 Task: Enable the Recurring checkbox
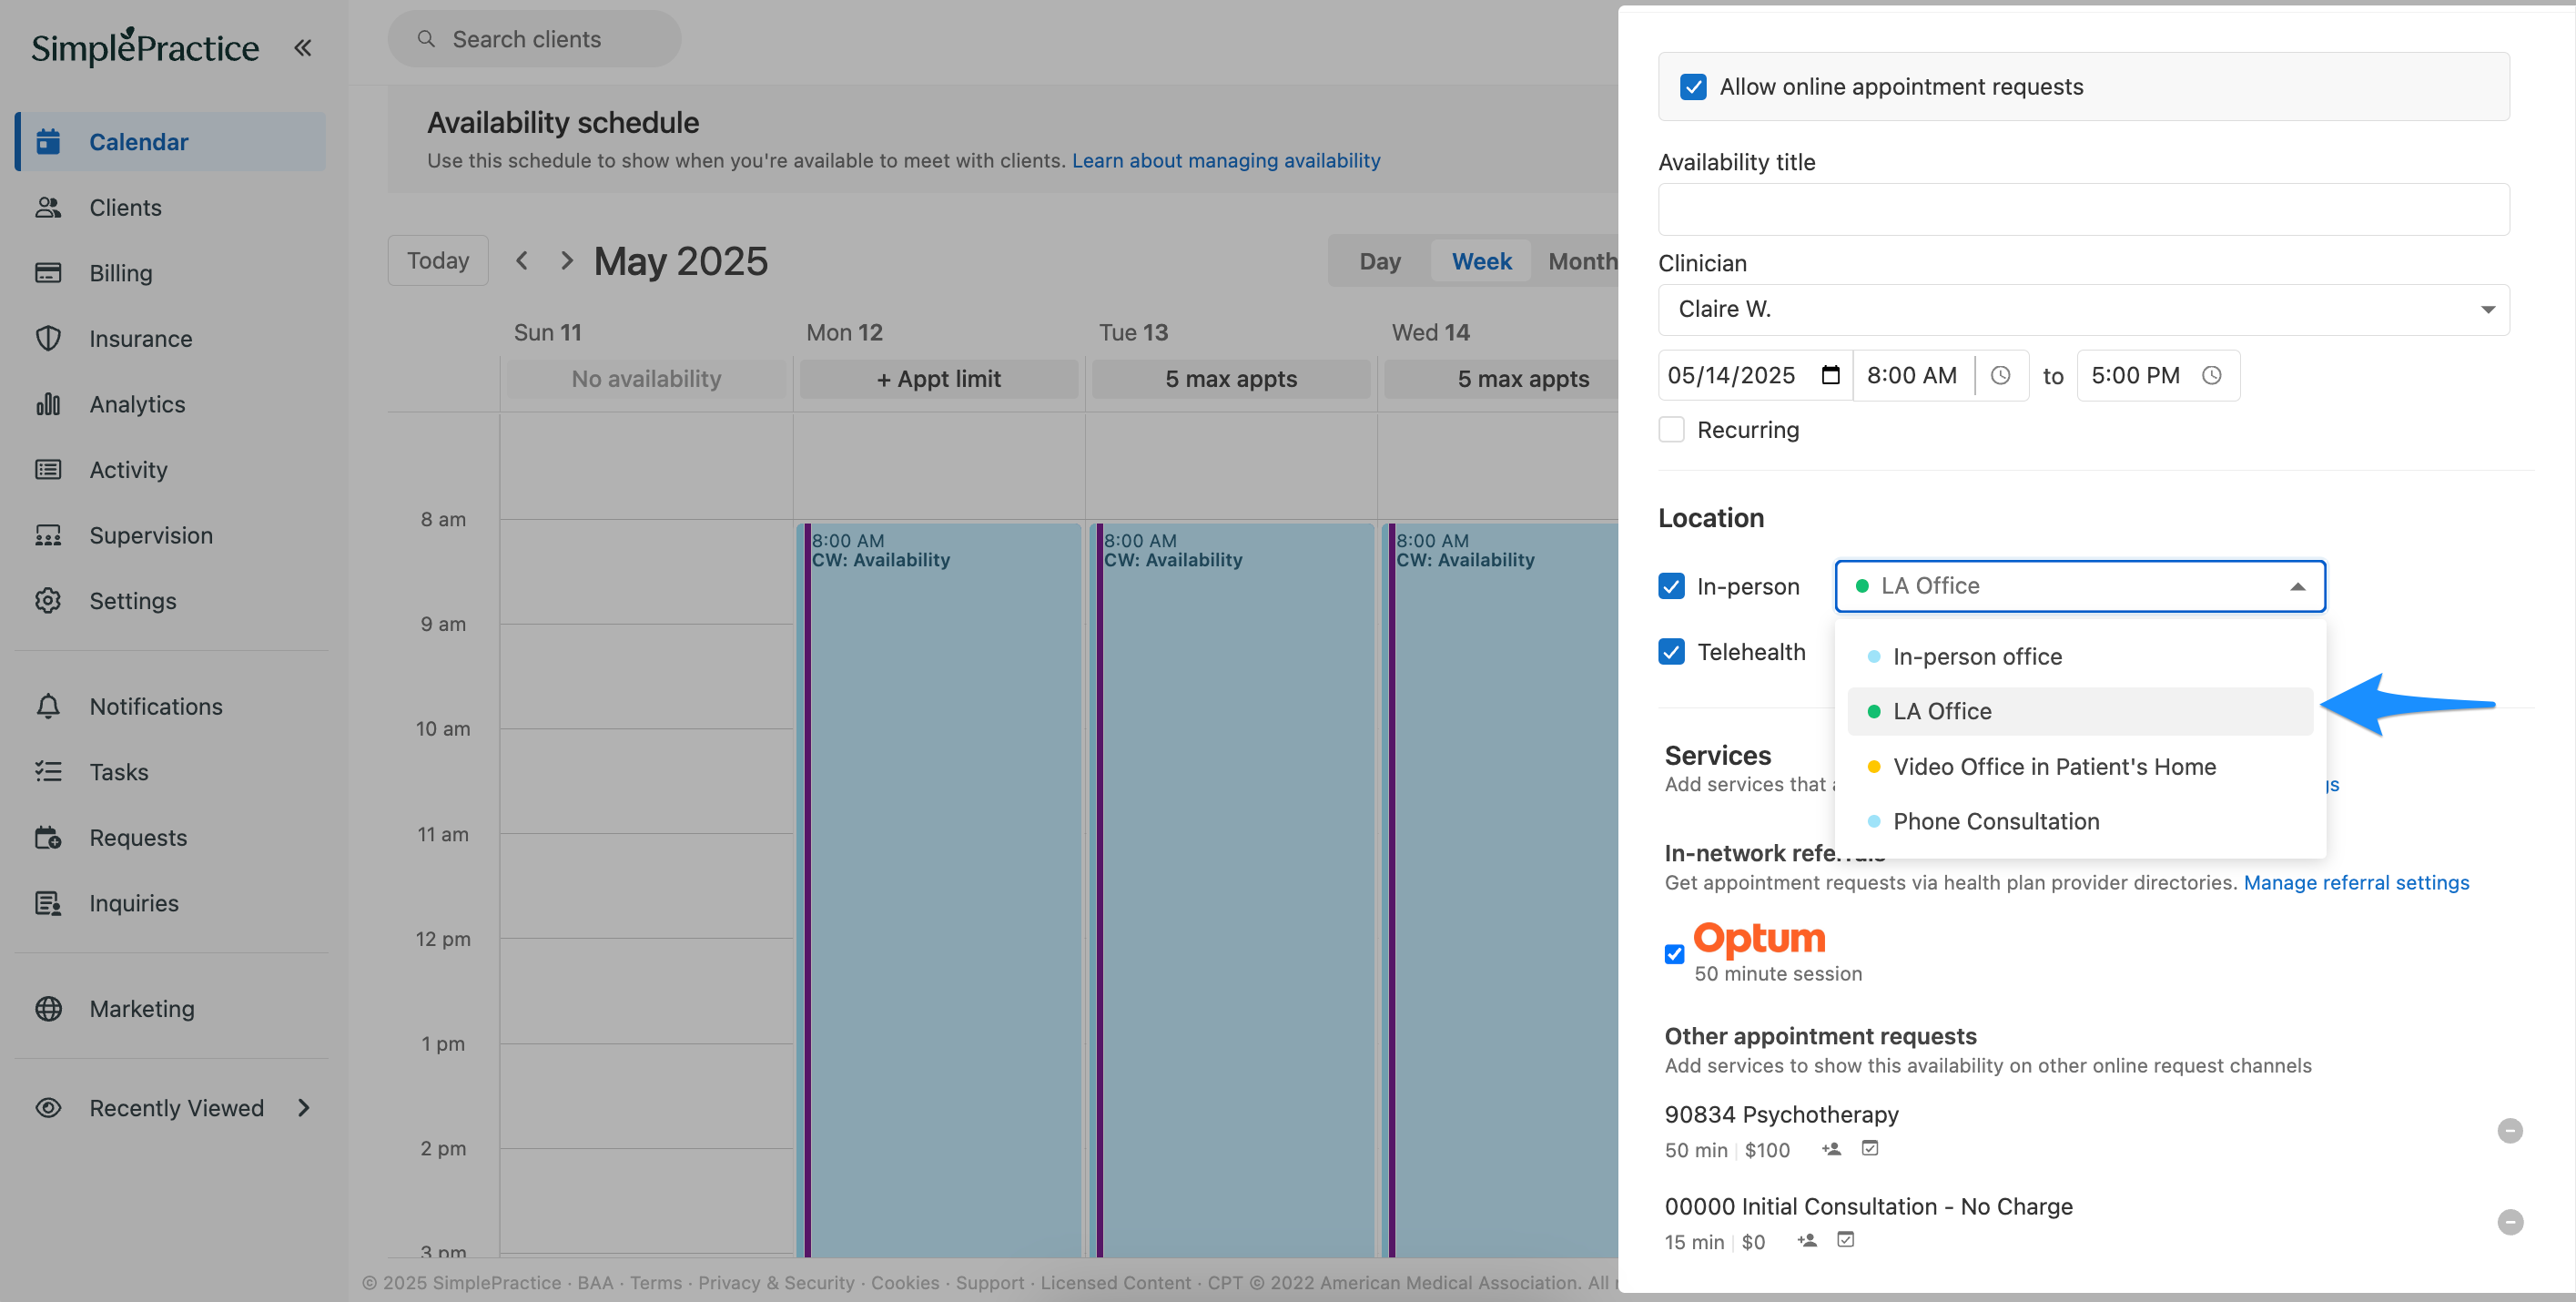click(1672, 430)
